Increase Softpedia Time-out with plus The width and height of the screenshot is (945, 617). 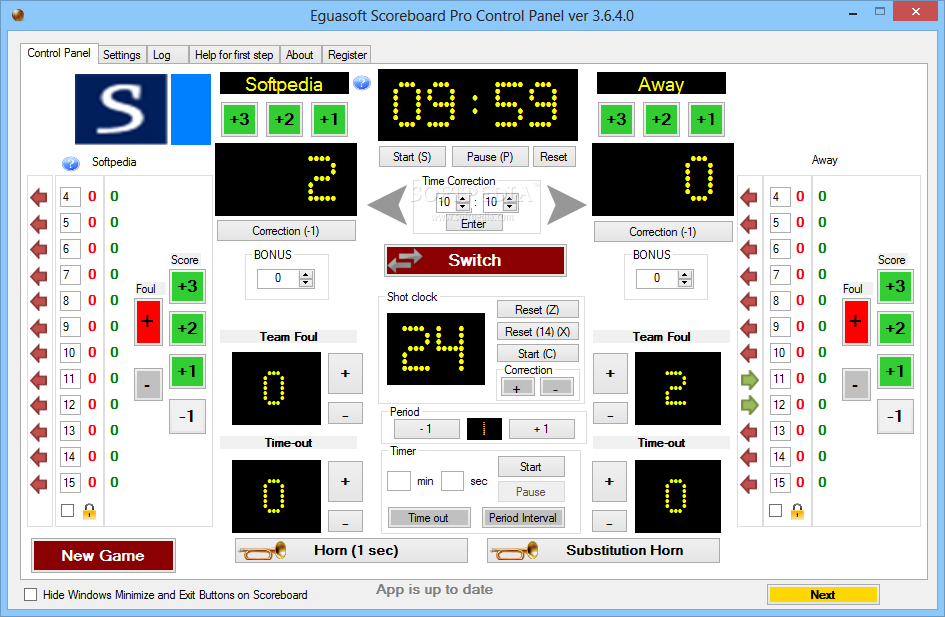click(345, 481)
